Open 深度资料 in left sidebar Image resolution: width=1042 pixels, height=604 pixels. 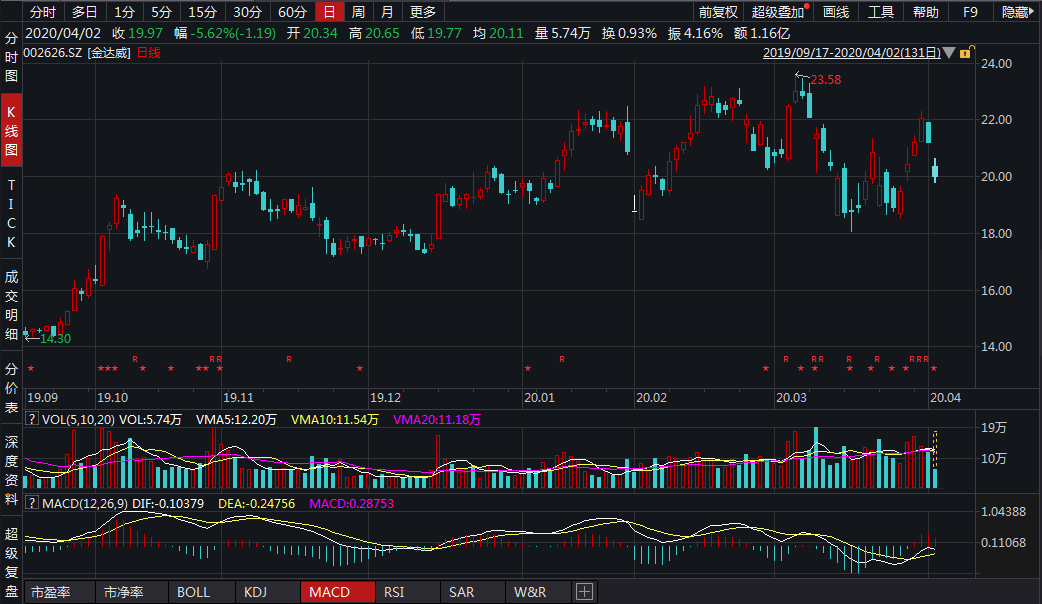tap(11, 471)
